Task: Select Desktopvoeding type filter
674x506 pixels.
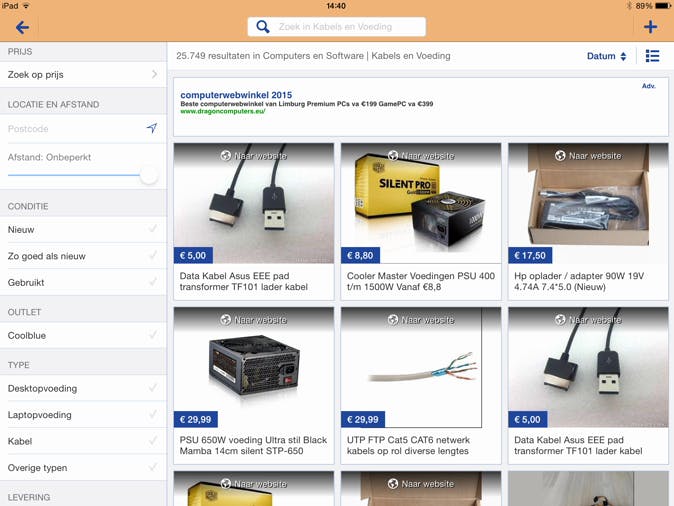Action: (83, 388)
